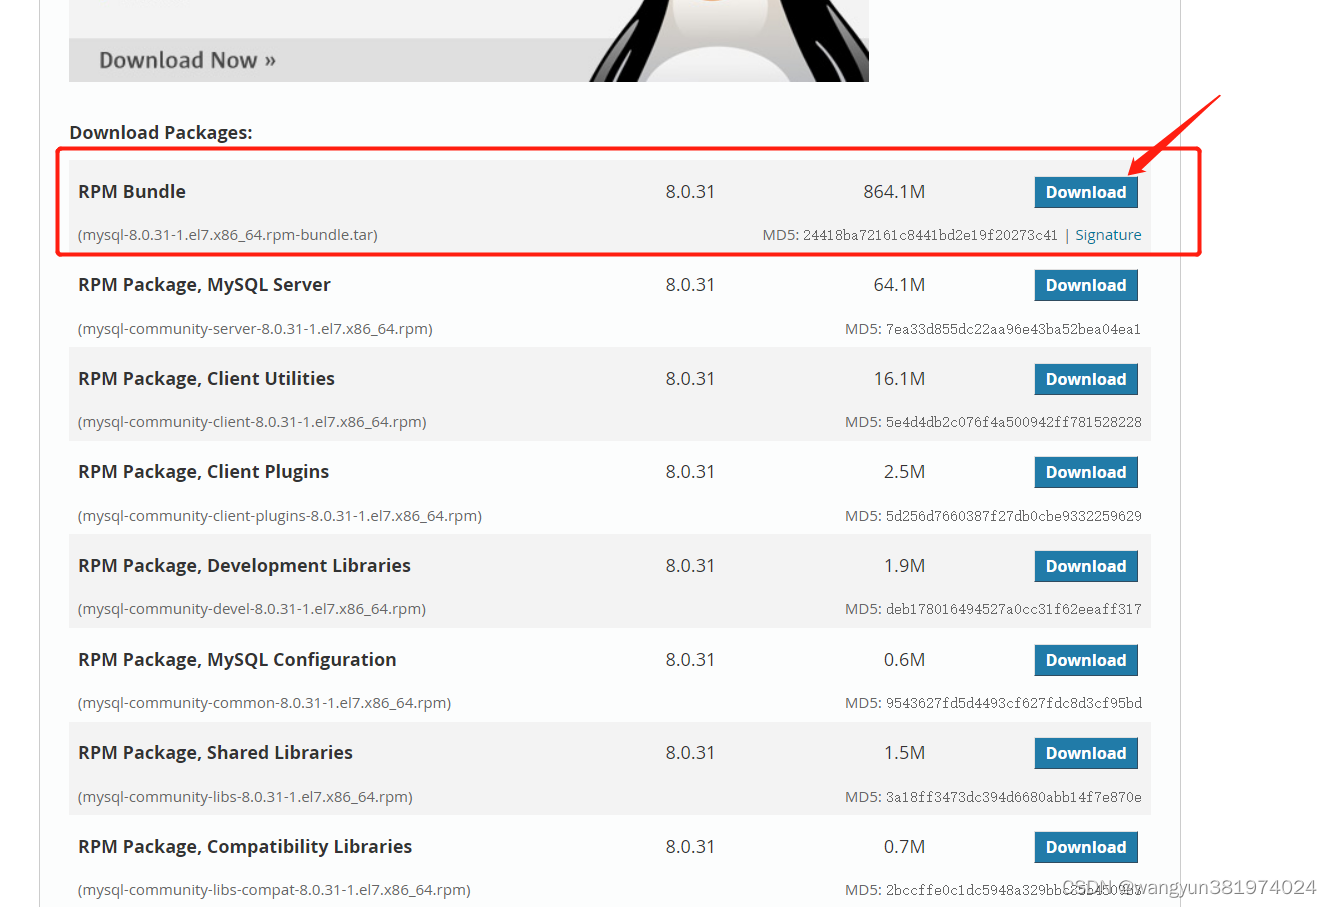
Task: Click version 8.0.31 in Development Libraries row
Action: (690, 566)
